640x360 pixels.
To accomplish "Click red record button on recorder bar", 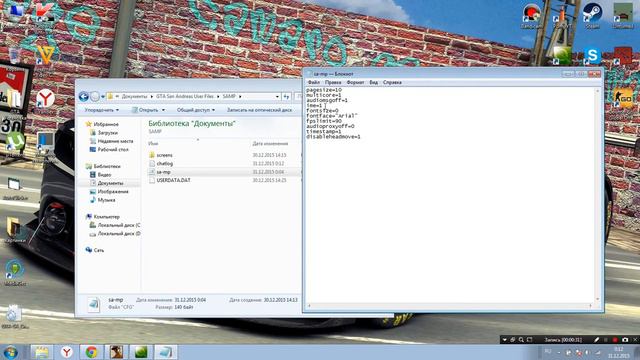I will [615, 340].
